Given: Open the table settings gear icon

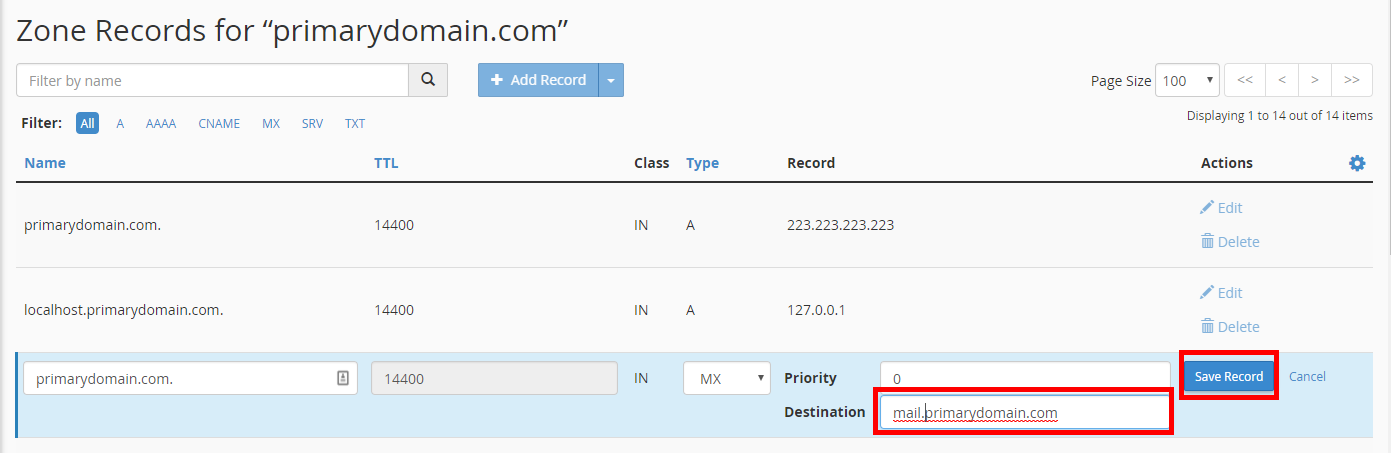Looking at the screenshot, I should pyautogui.click(x=1357, y=163).
